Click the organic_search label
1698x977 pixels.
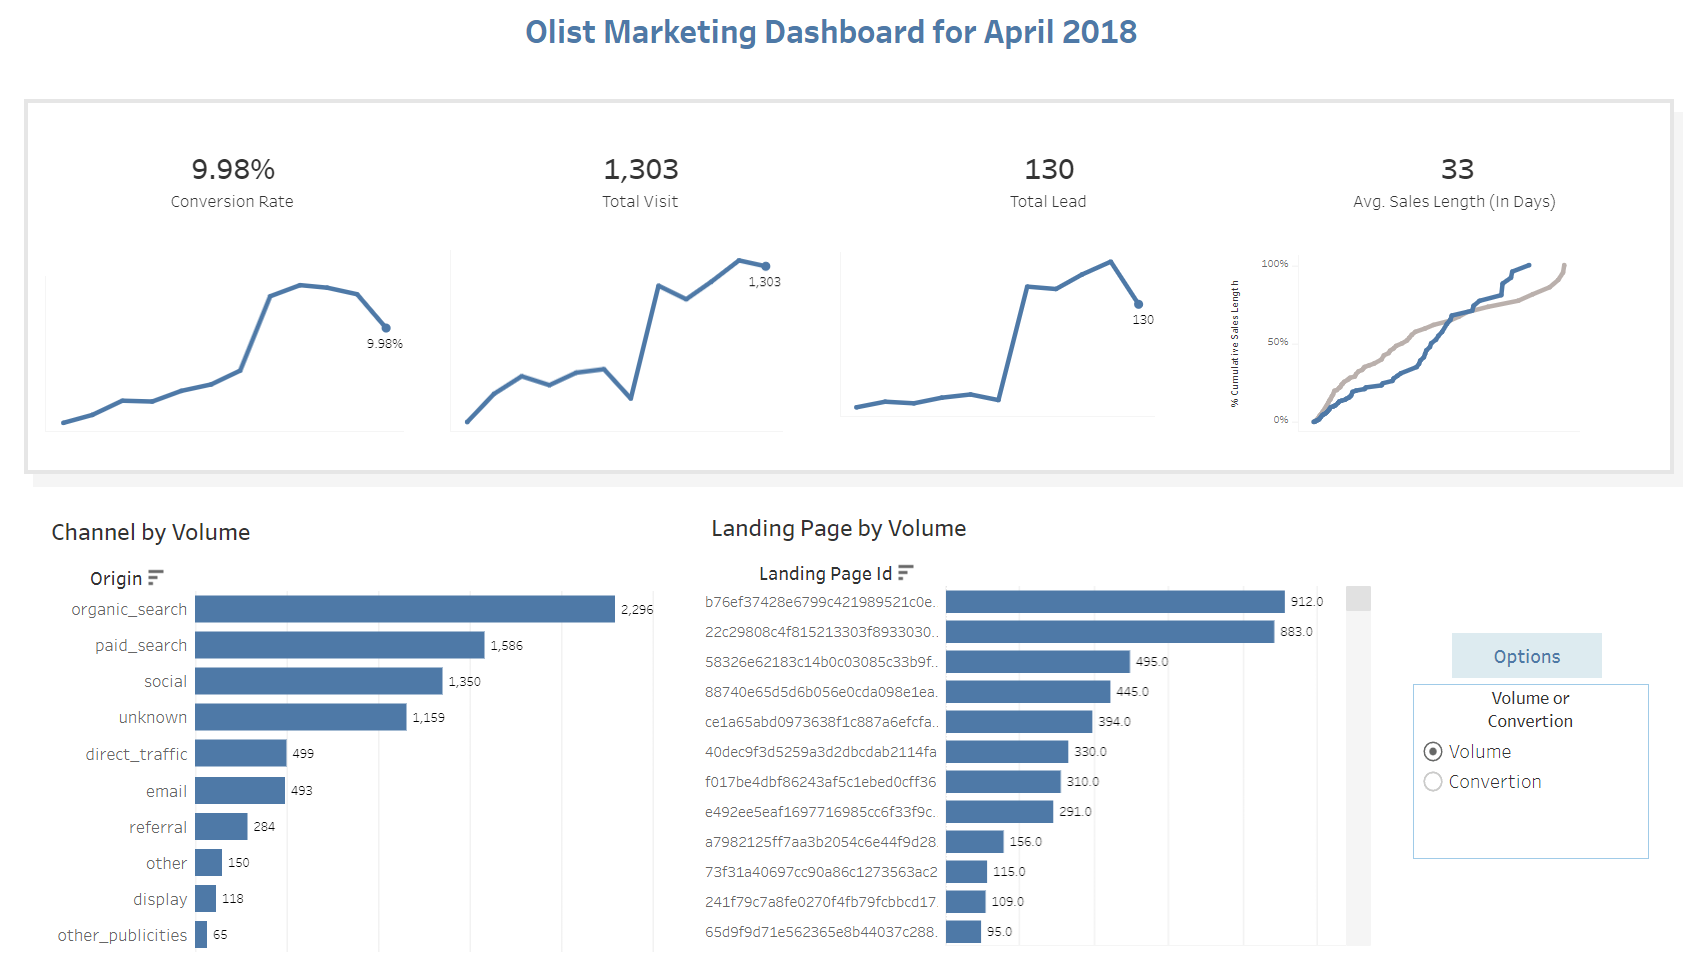point(129,609)
